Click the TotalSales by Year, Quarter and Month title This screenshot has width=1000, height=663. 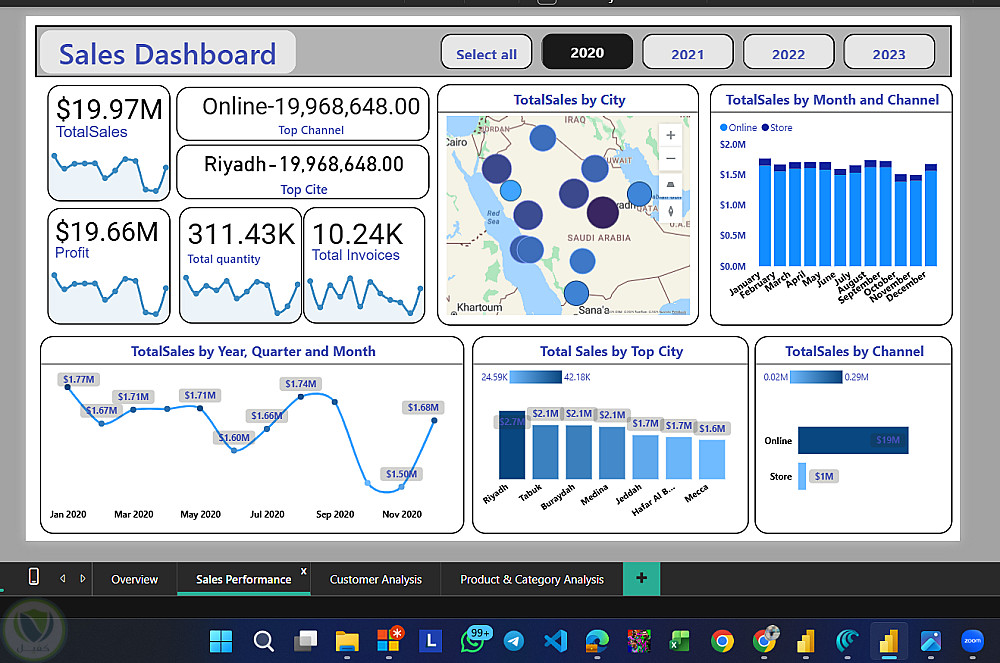(253, 351)
